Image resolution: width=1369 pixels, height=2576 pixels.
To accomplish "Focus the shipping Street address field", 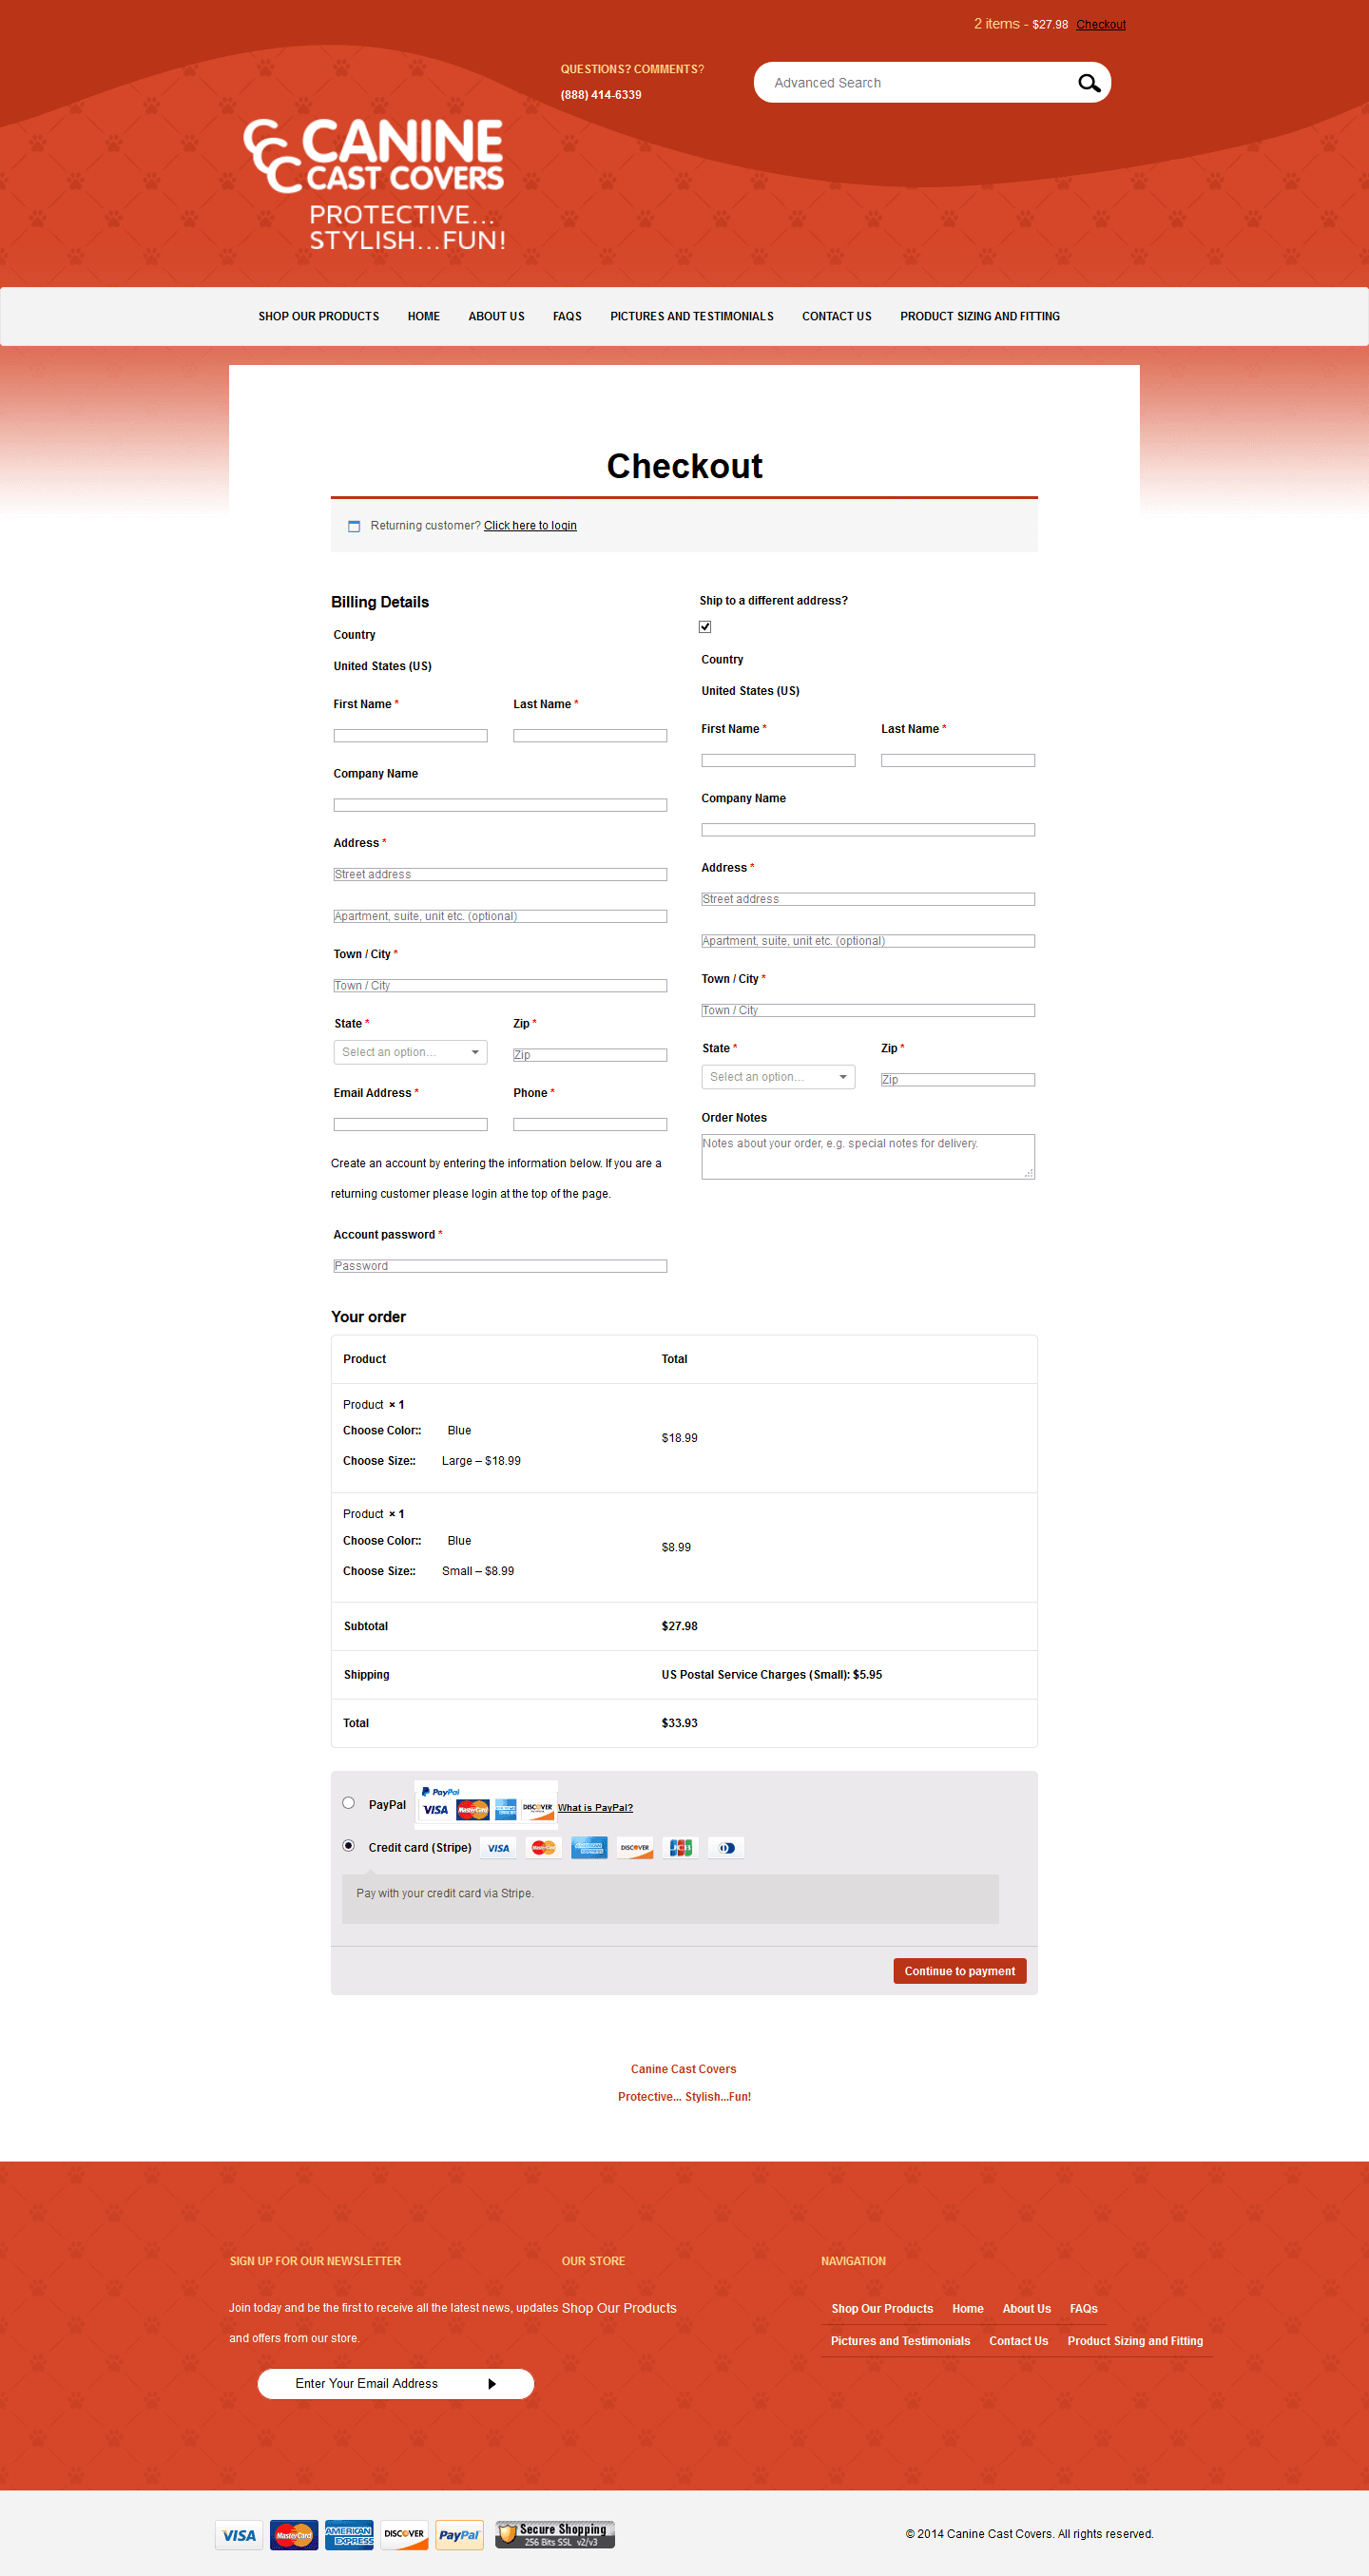I will [868, 900].
